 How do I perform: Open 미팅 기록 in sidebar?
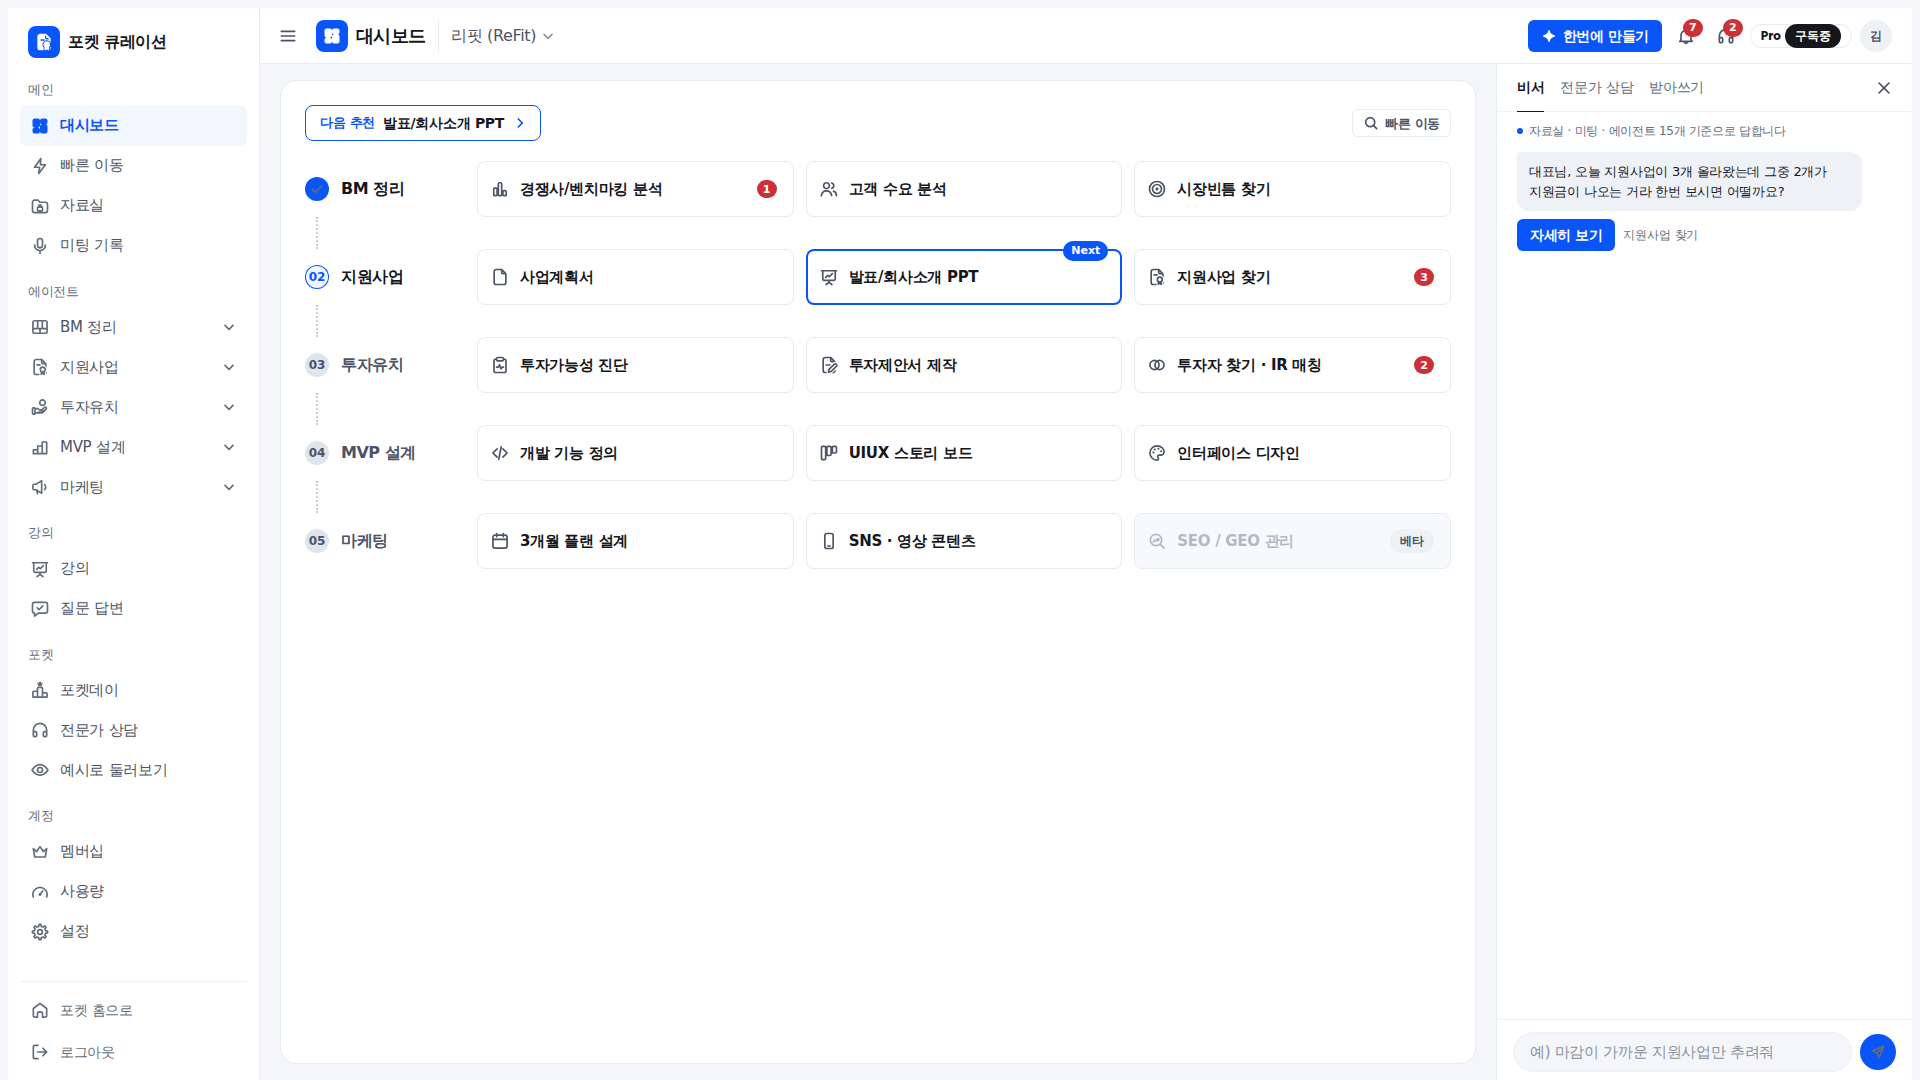(133, 246)
